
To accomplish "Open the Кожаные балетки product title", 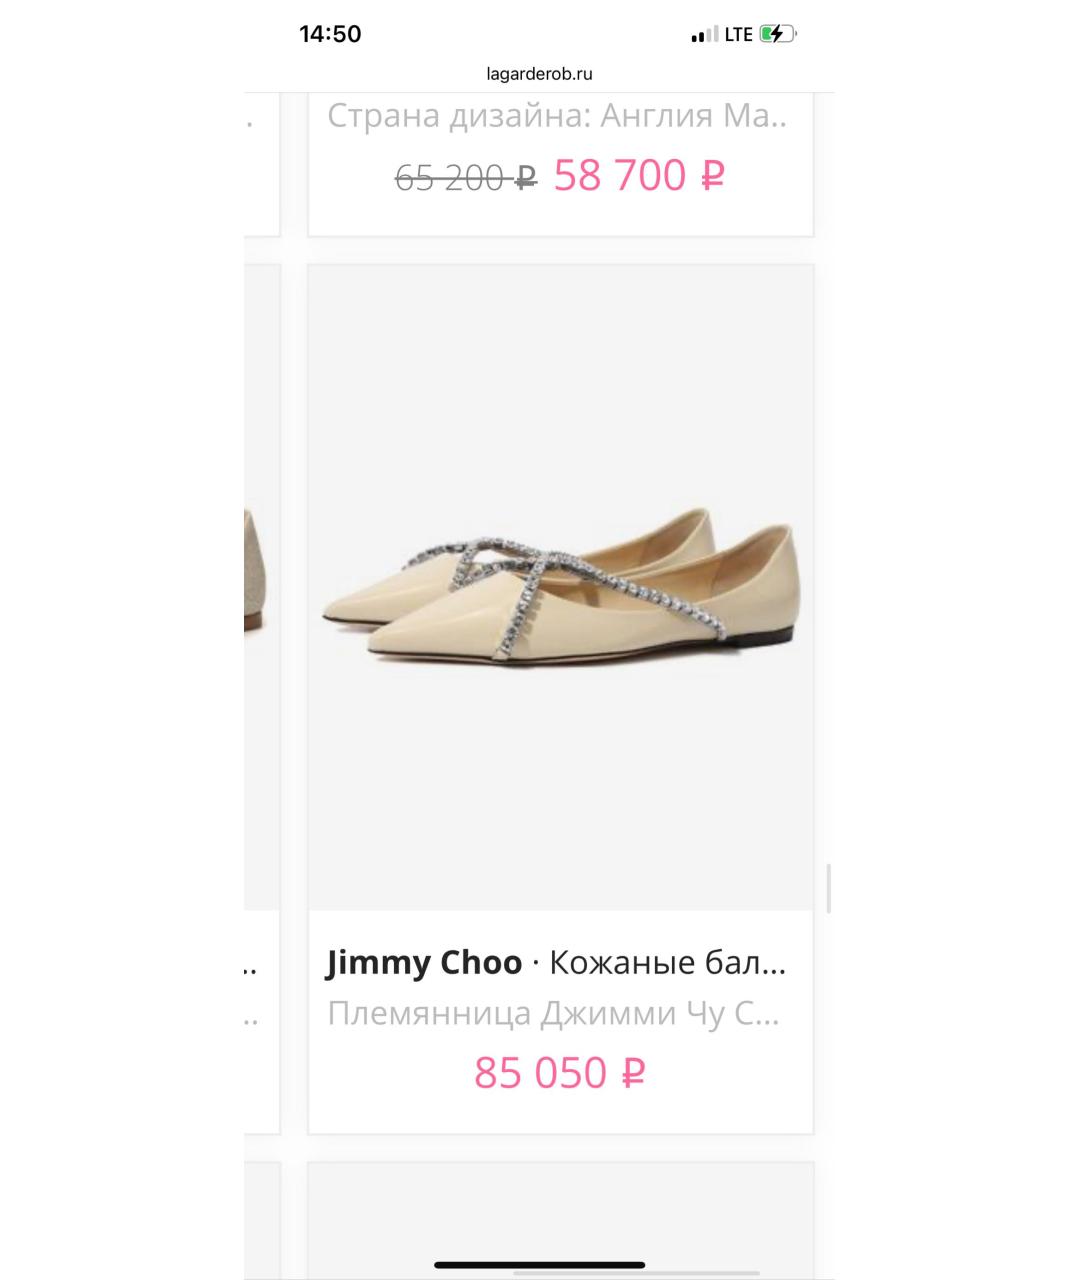I will [668, 963].
